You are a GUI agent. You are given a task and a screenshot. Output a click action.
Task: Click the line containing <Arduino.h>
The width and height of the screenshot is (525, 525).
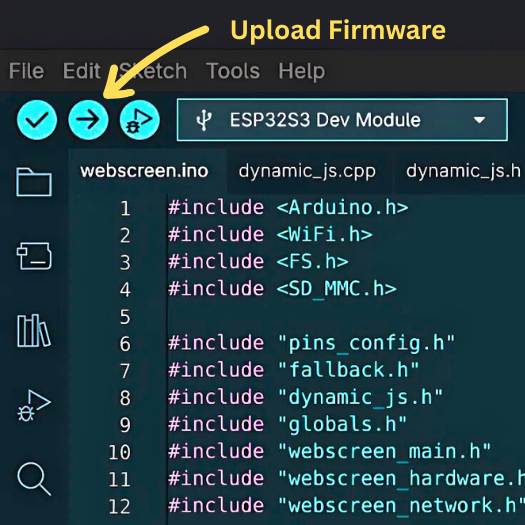pyautogui.click(x=288, y=208)
